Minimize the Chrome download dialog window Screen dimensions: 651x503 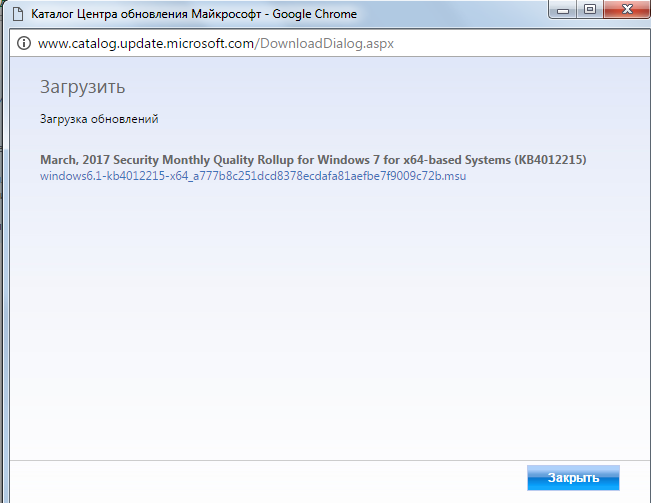tap(563, 10)
